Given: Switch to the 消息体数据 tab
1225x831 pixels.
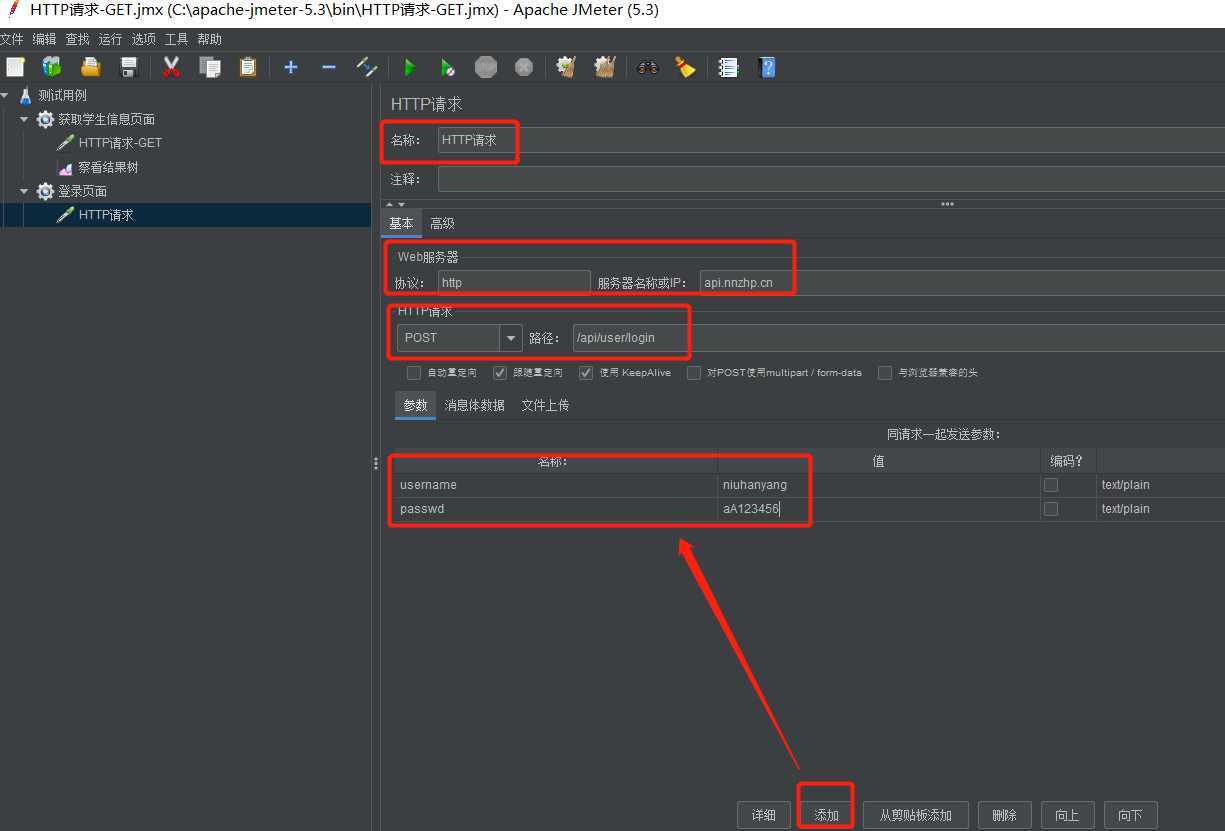Looking at the screenshot, I should coord(474,405).
